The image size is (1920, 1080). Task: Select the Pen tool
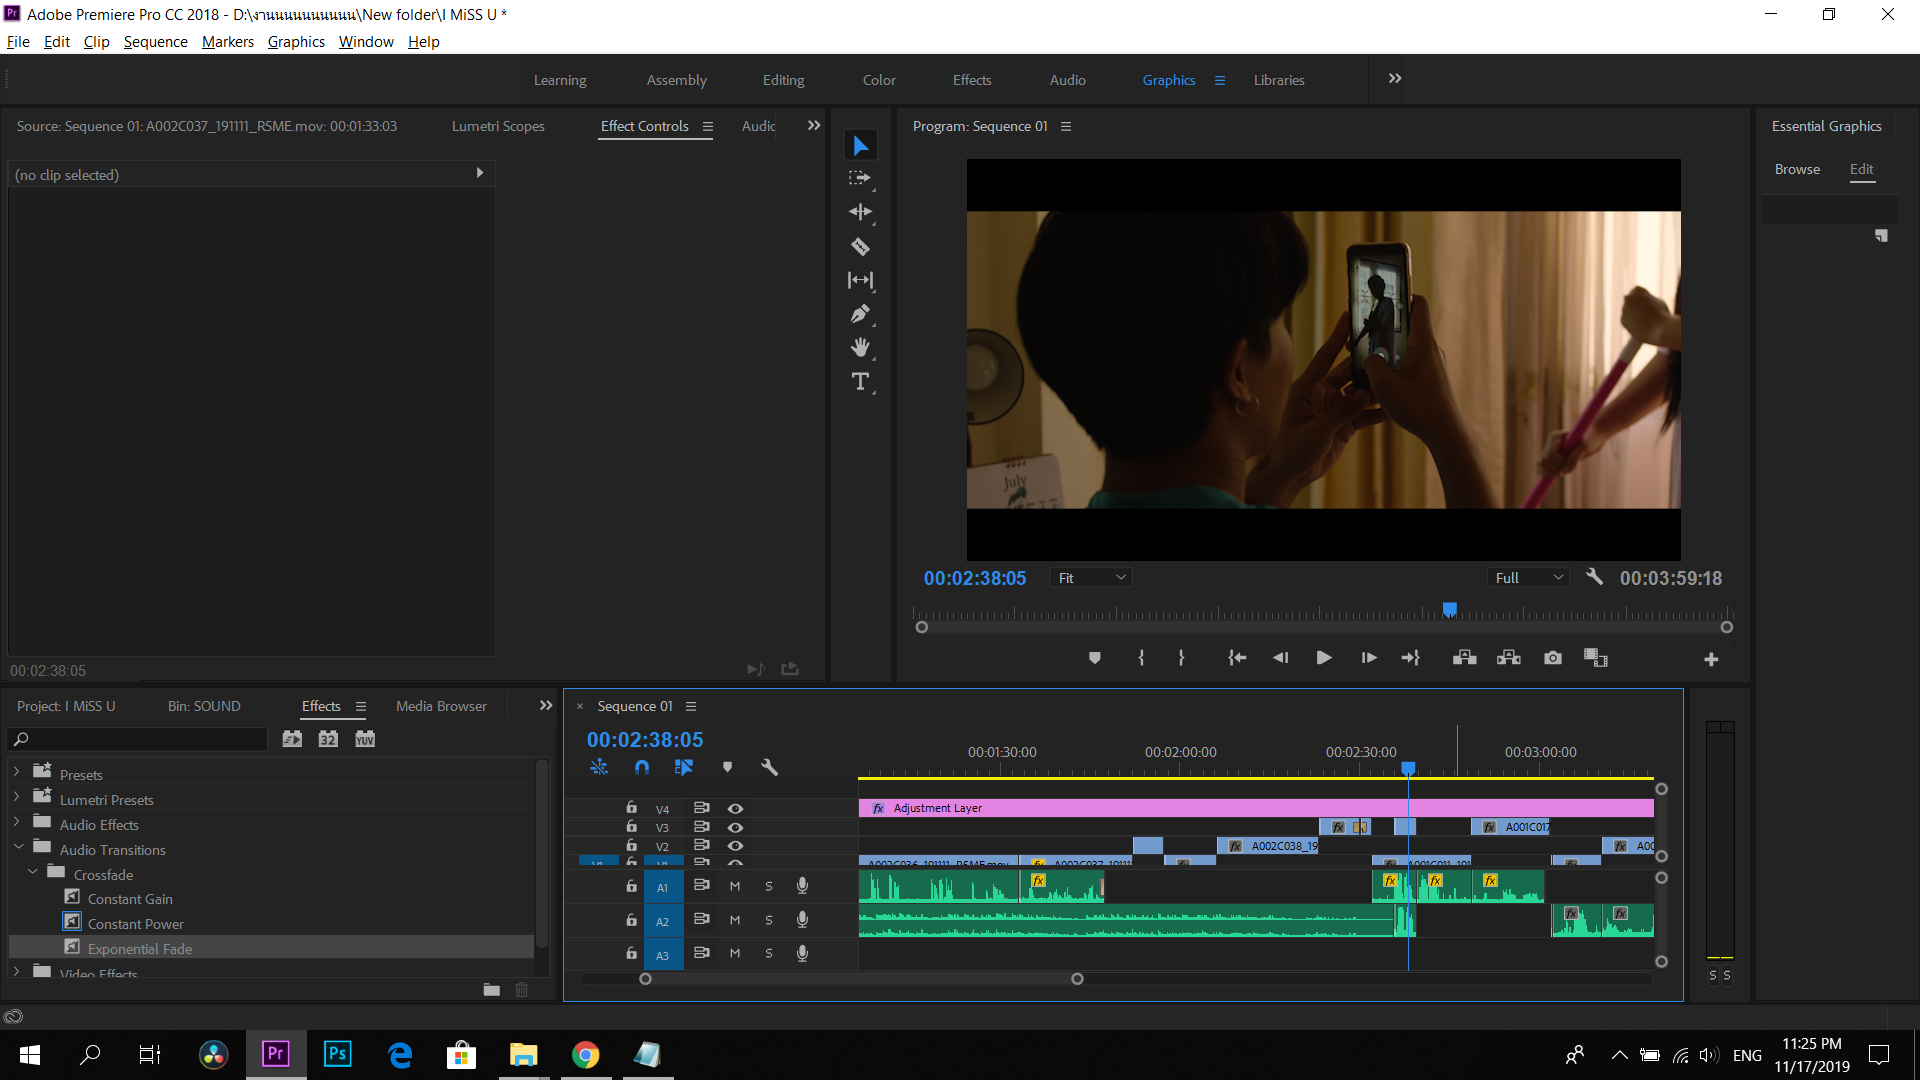[x=860, y=314]
